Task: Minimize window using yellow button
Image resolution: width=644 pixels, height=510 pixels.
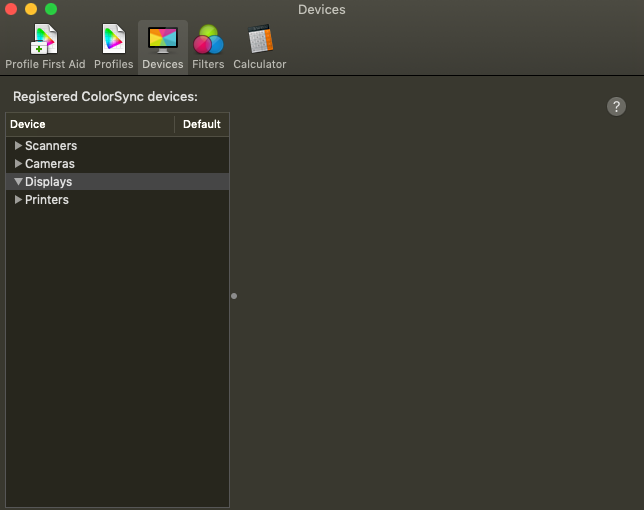Action: pyautogui.click(x=31, y=9)
